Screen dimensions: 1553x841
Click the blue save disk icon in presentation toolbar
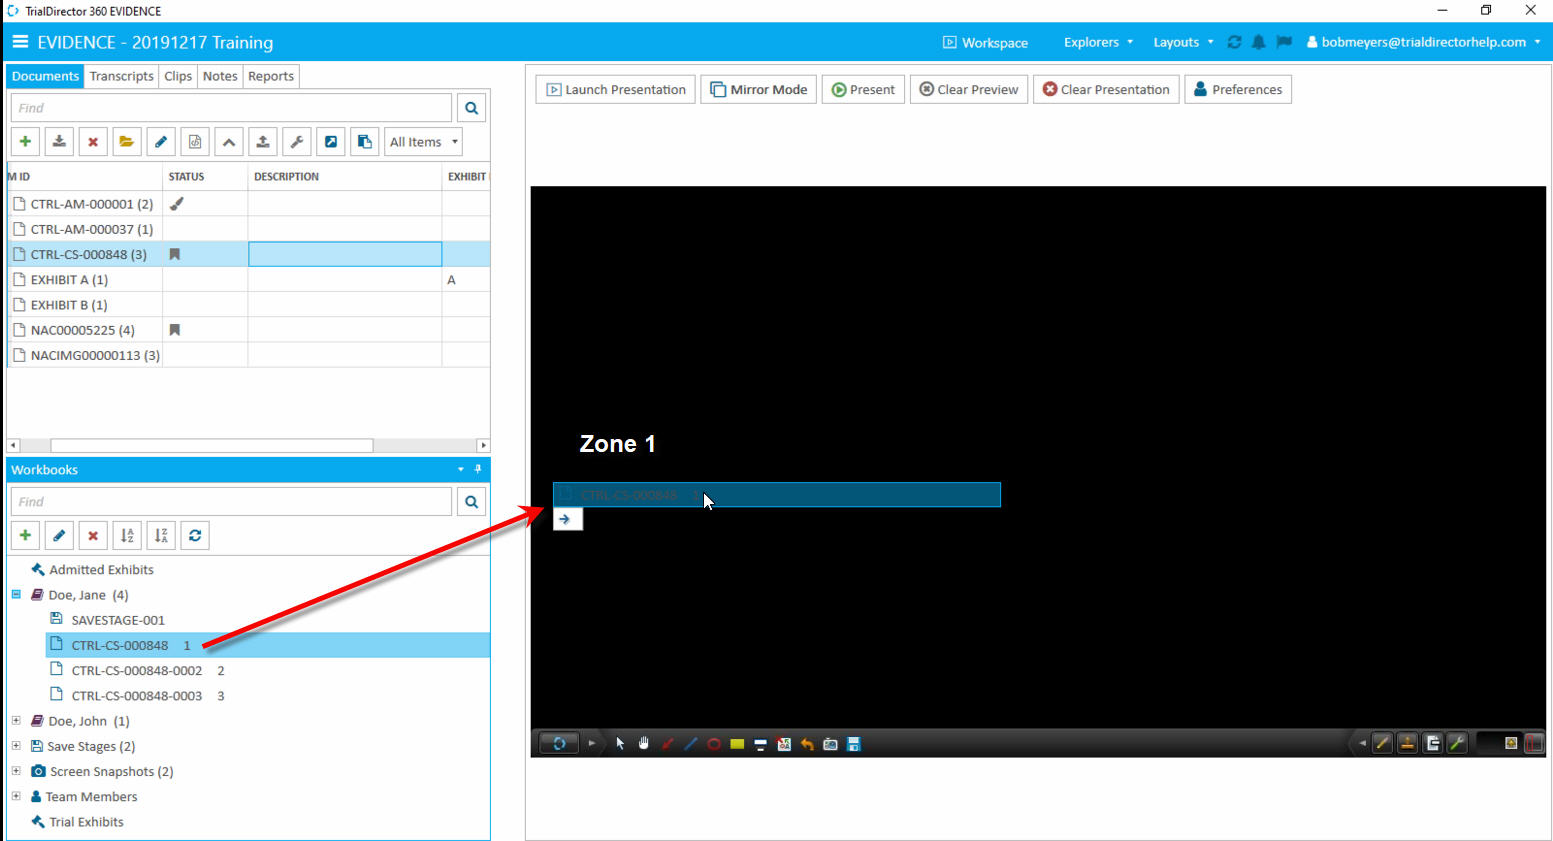coord(854,744)
